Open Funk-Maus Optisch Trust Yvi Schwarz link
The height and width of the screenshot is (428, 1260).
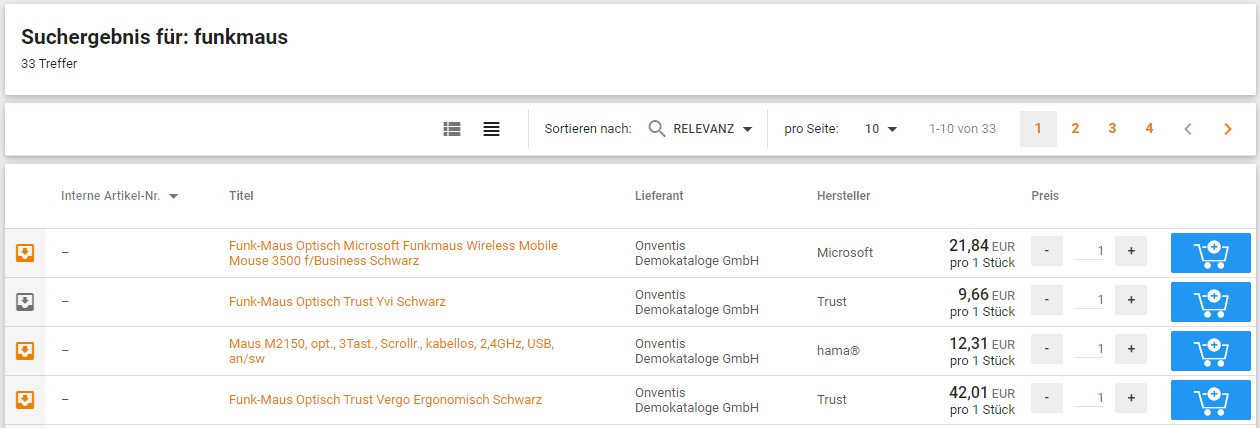coord(337,302)
